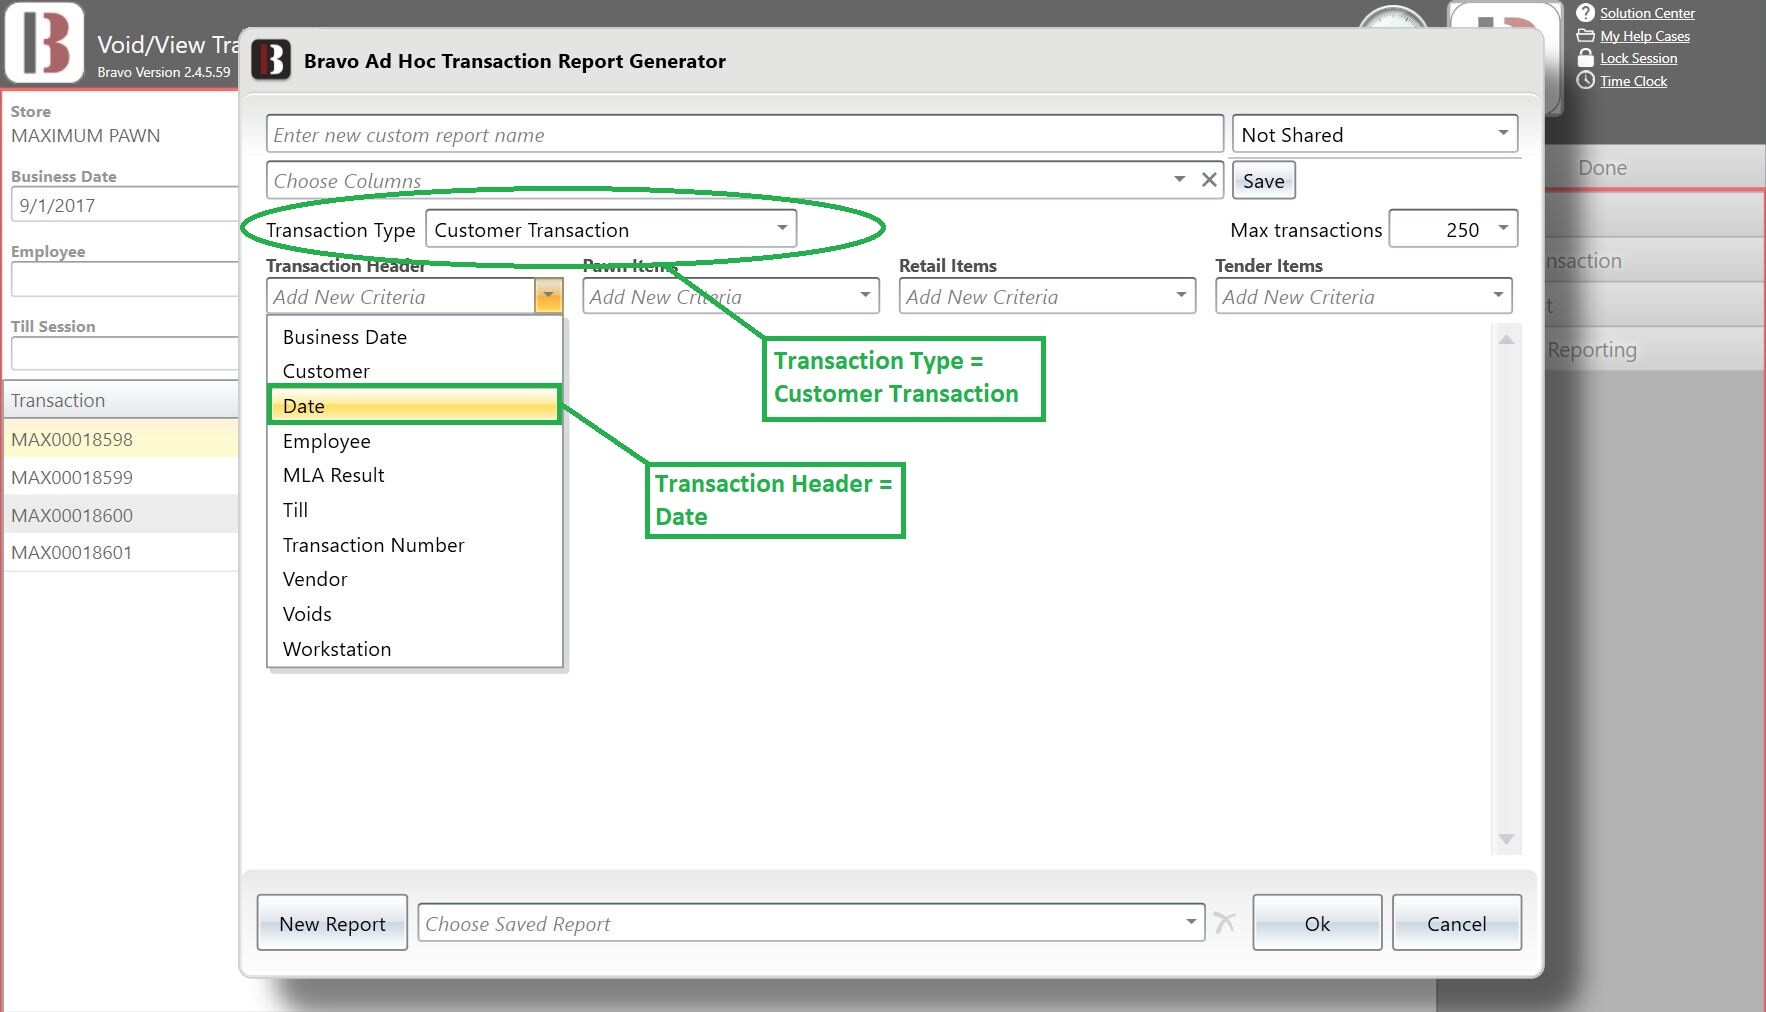Click the Time Clock icon

(x=1585, y=81)
